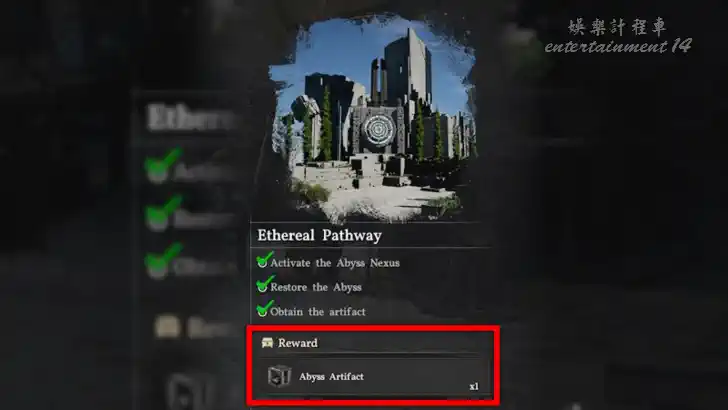Click the first blurred green checkmark at left
Viewport: 728px width, 410px height.
pos(162,166)
